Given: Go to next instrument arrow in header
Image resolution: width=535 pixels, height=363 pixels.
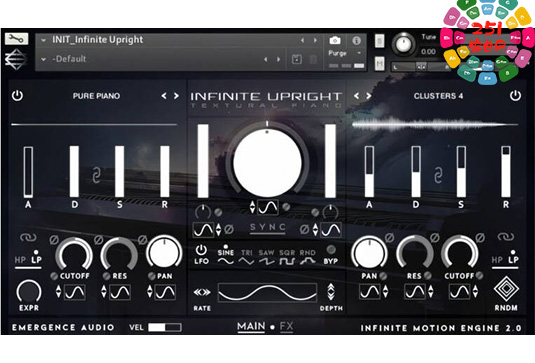Looking at the screenshot, I should point(315,40).
